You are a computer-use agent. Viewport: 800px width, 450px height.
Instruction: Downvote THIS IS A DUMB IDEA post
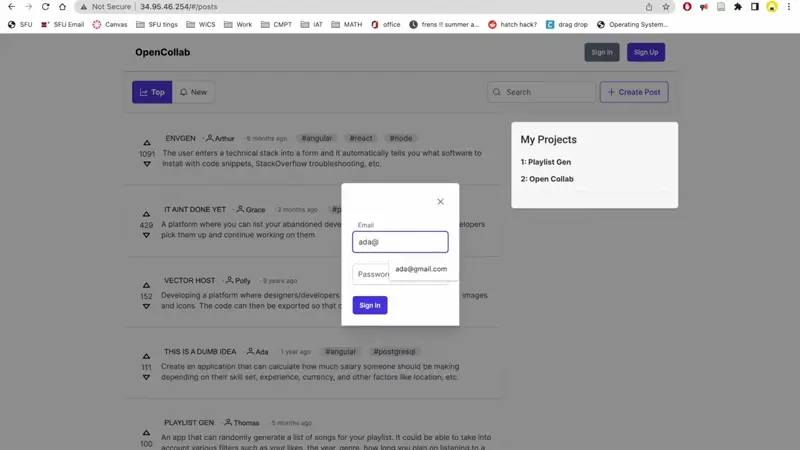pos(146,377)
